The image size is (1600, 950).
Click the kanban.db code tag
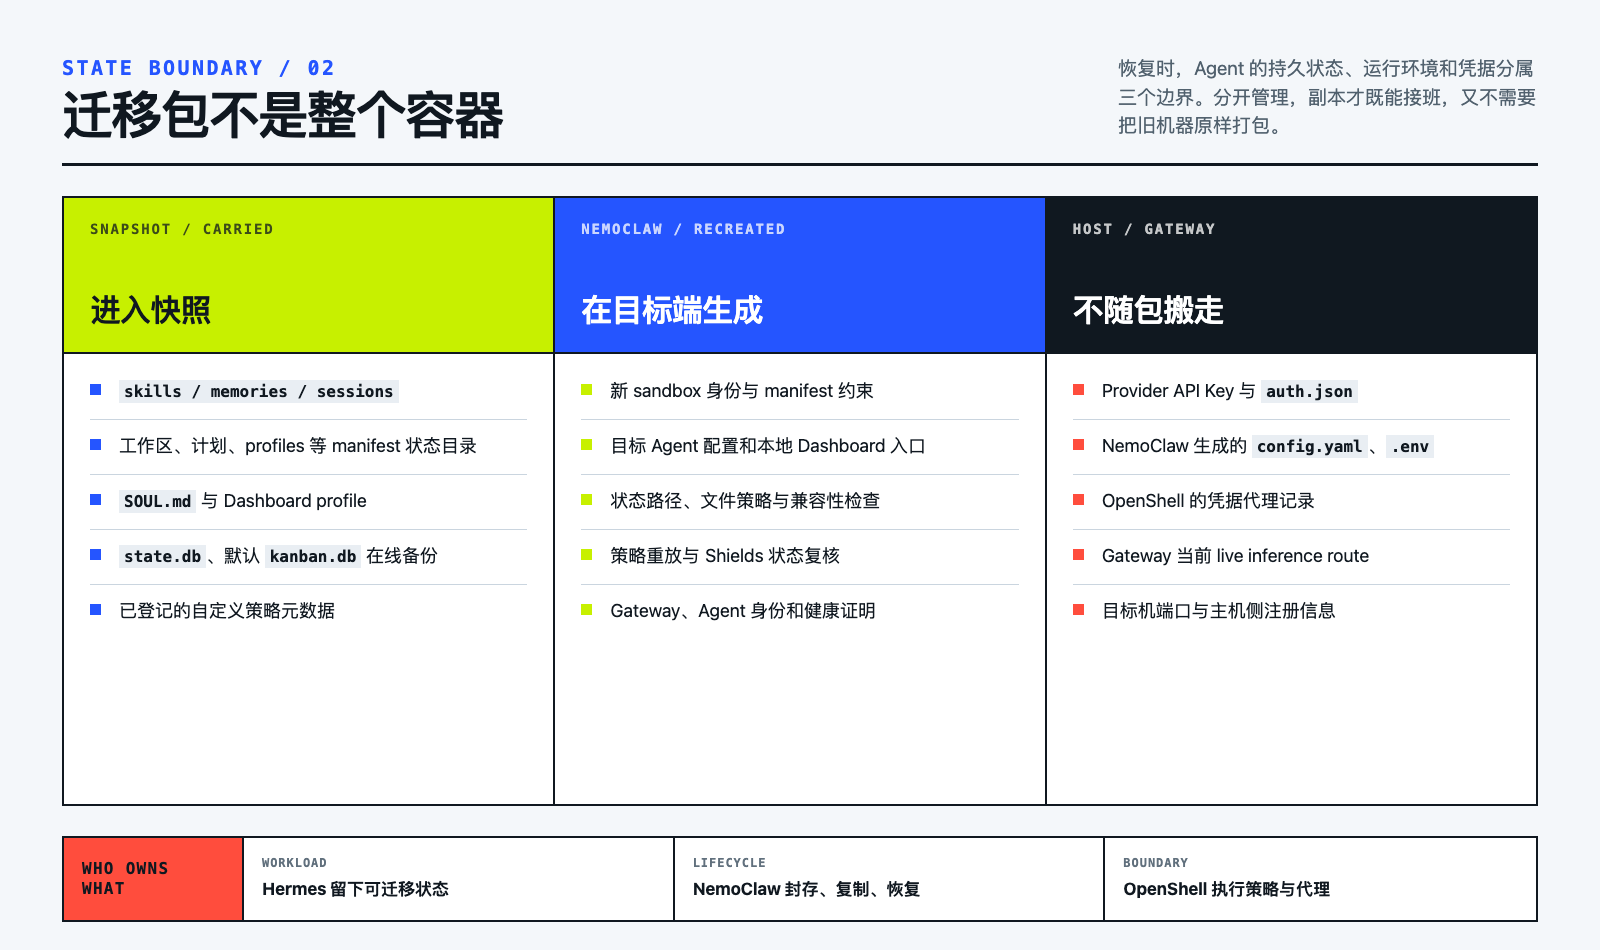pos(313,556)
